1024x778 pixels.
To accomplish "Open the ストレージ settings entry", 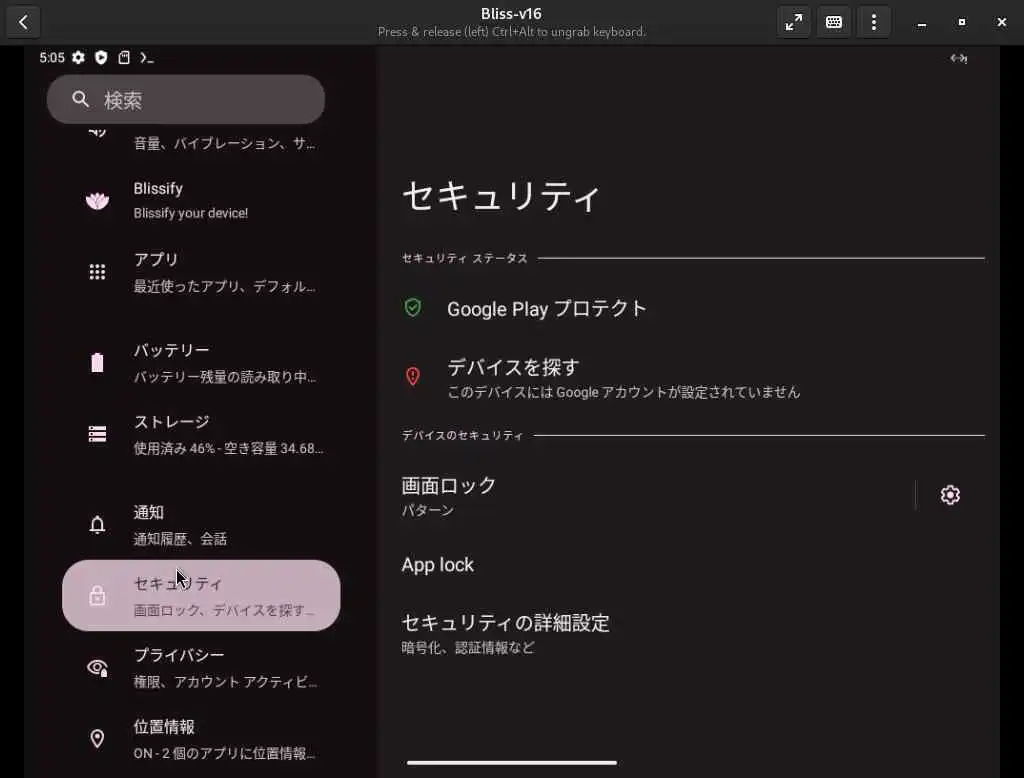I will [x=201, y=434].
